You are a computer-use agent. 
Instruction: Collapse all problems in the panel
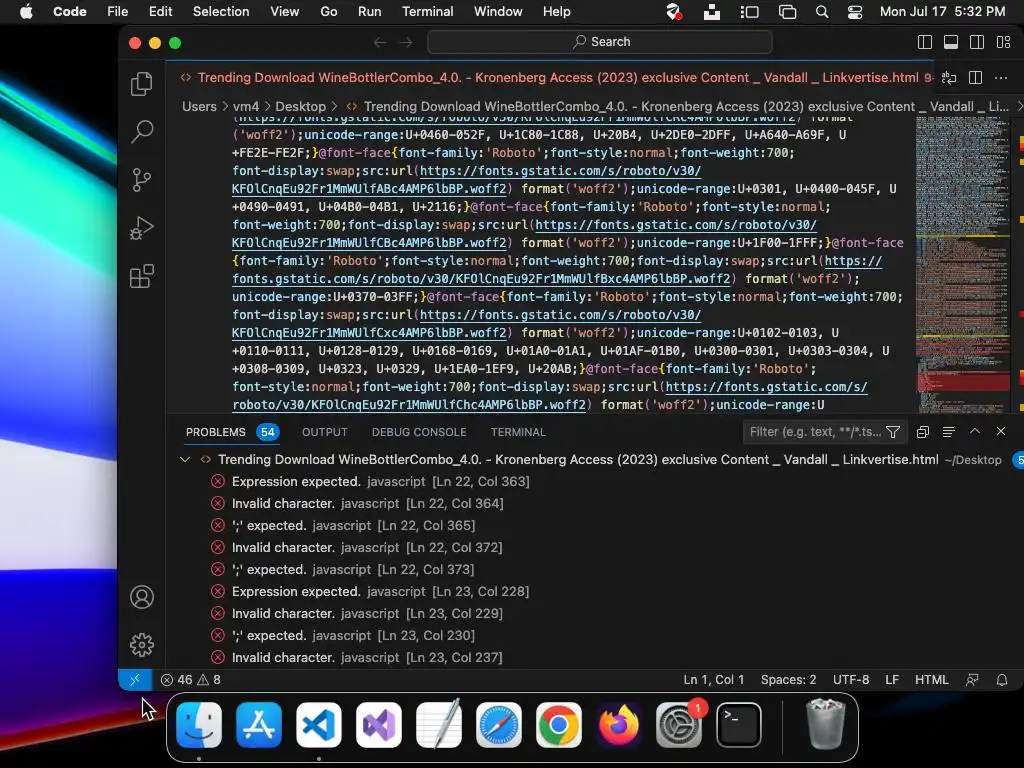click(x=923, y=432)
